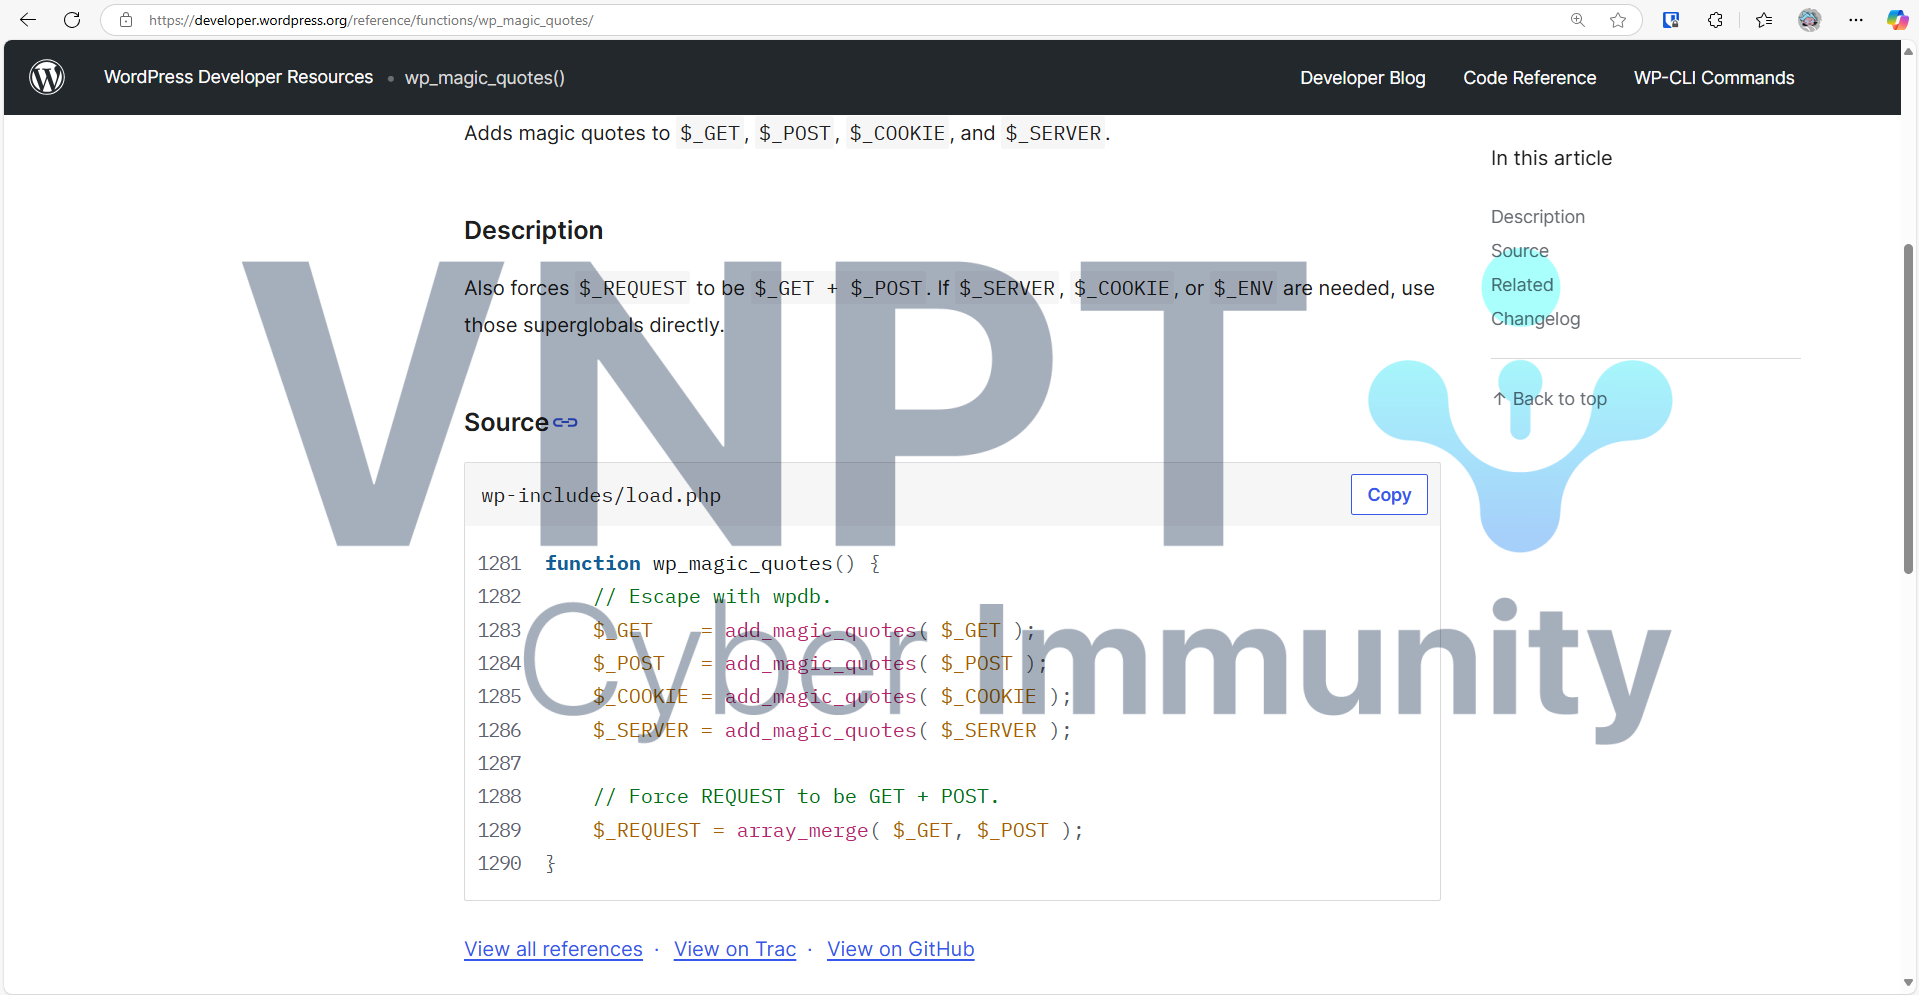The image size is (1919, 995).
Task: Open View on Trac link
Action: [x=735, y=949]
